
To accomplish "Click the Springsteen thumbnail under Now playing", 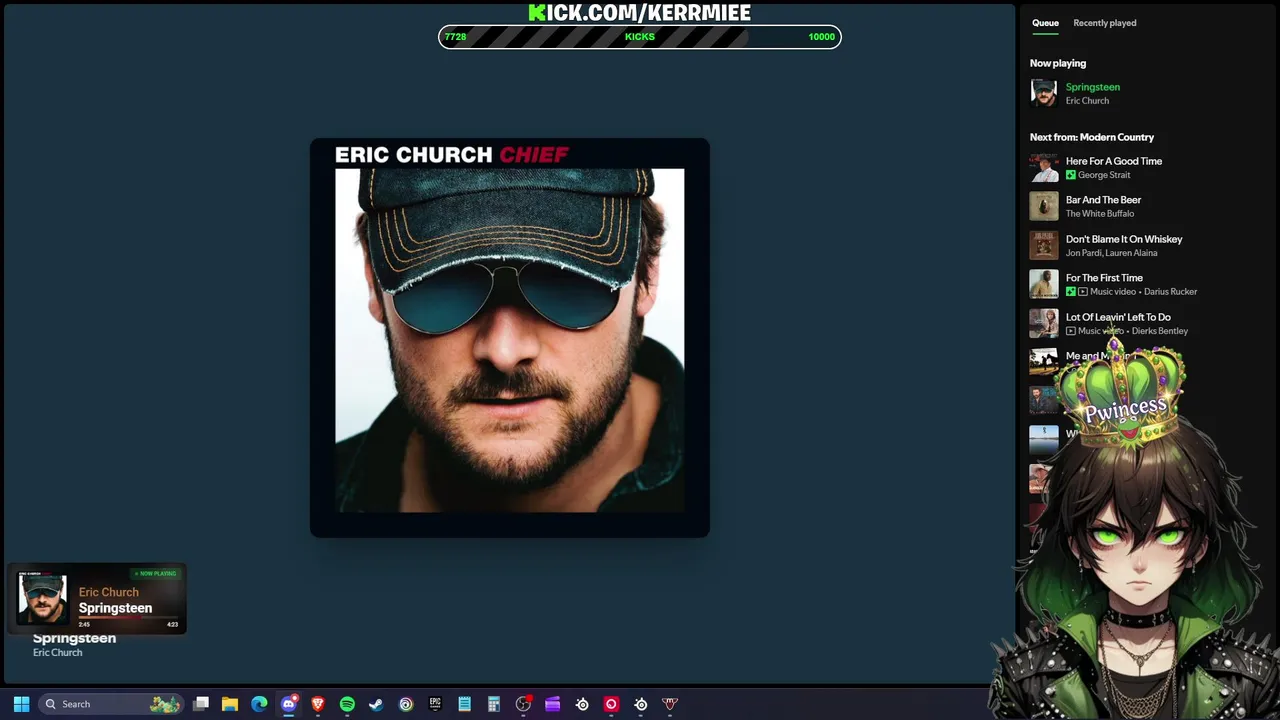I will [x=1044, y=93].
